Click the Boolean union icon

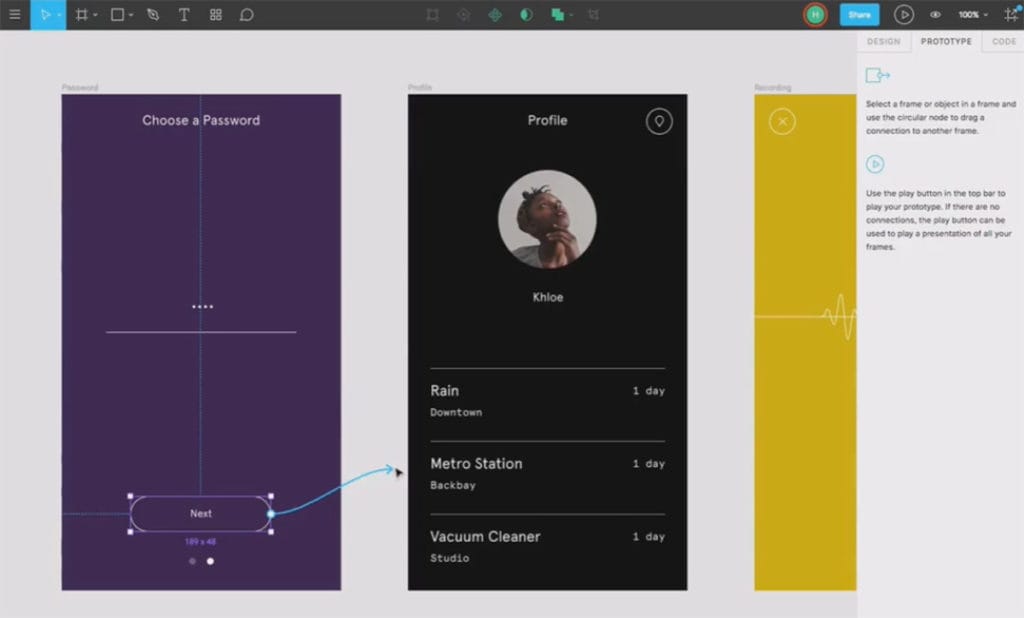coord(558,14)
